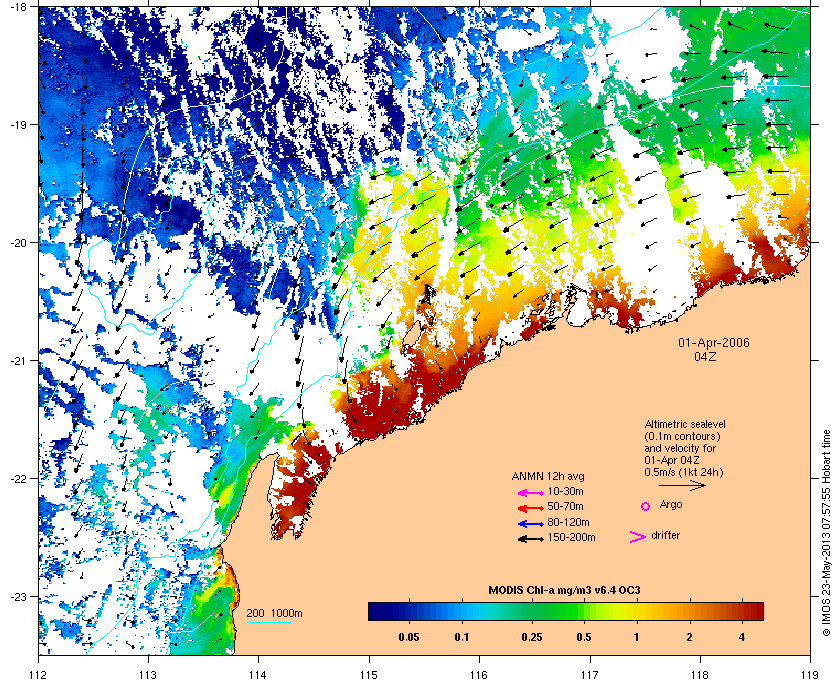
Task: Click the longitude label 116
Action: 479,674
